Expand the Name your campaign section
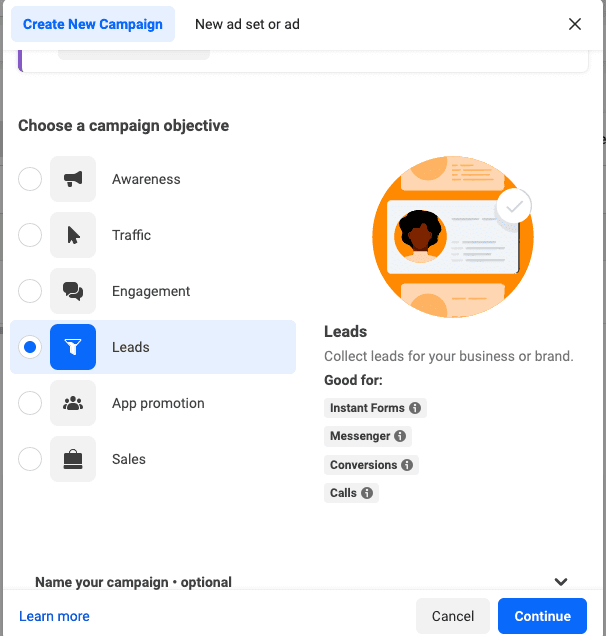Viewport: 606px width, 636px height. pyautogui.click(x=561, y=582)
